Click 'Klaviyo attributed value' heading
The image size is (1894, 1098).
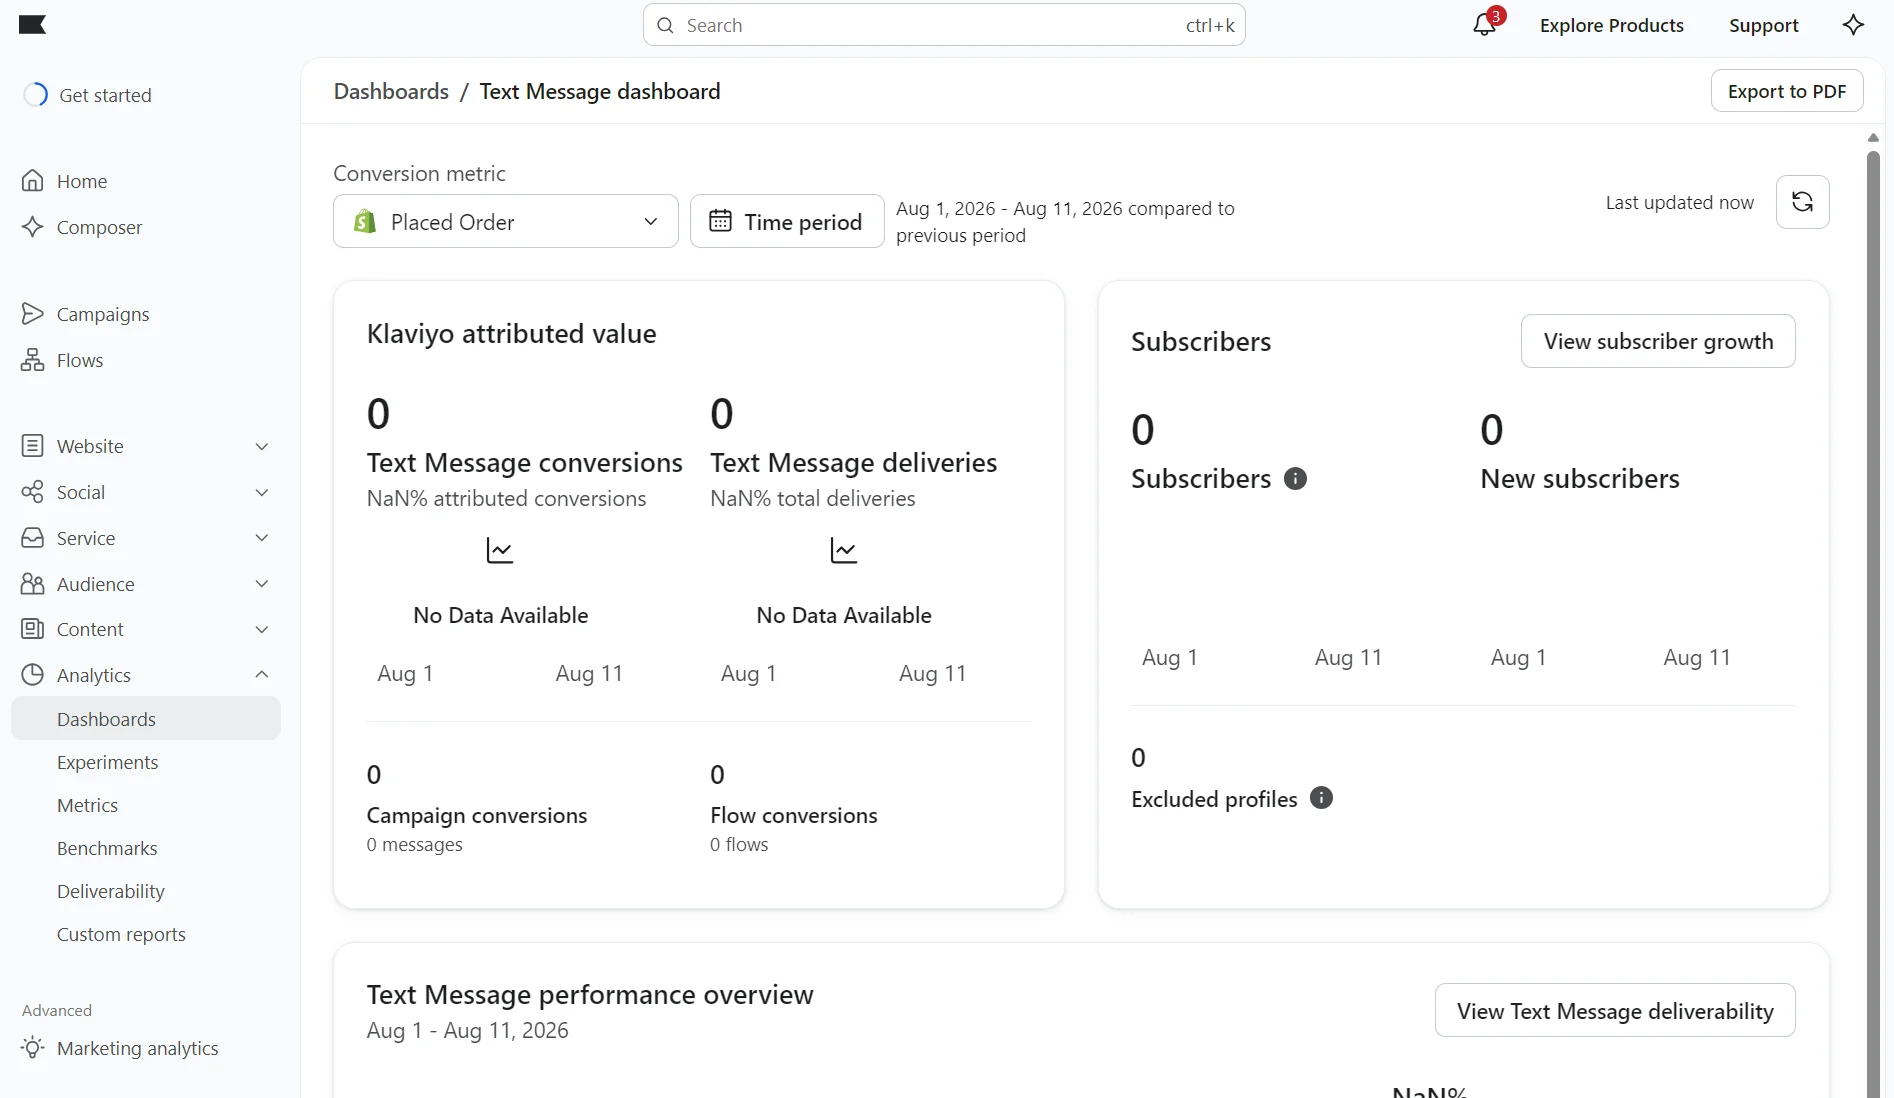point(511,333)
